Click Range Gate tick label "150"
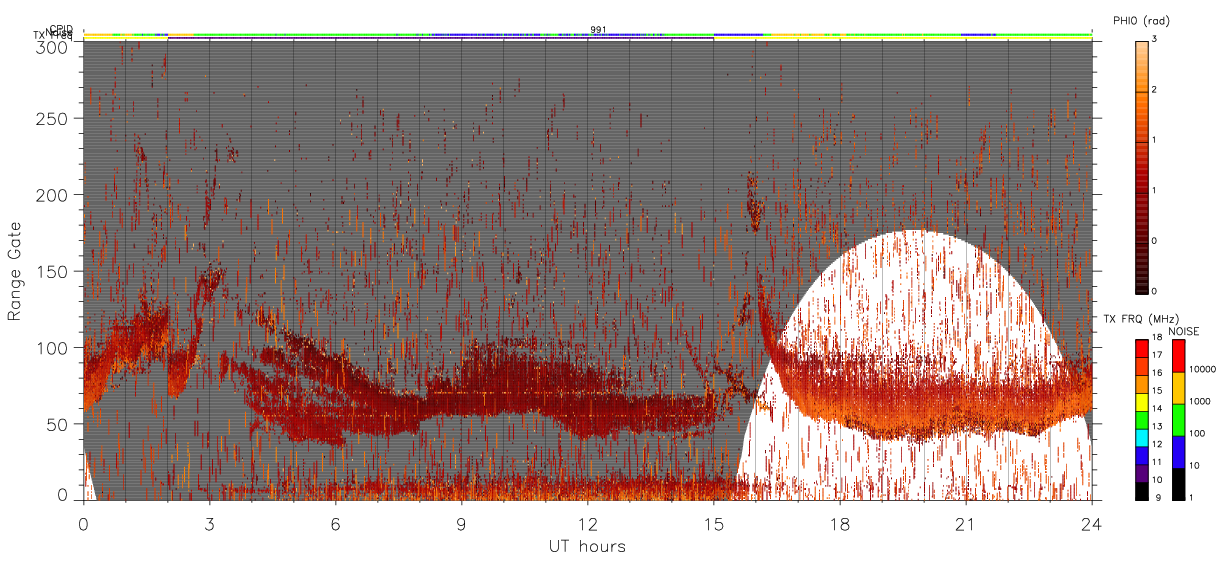 (55, 271)
